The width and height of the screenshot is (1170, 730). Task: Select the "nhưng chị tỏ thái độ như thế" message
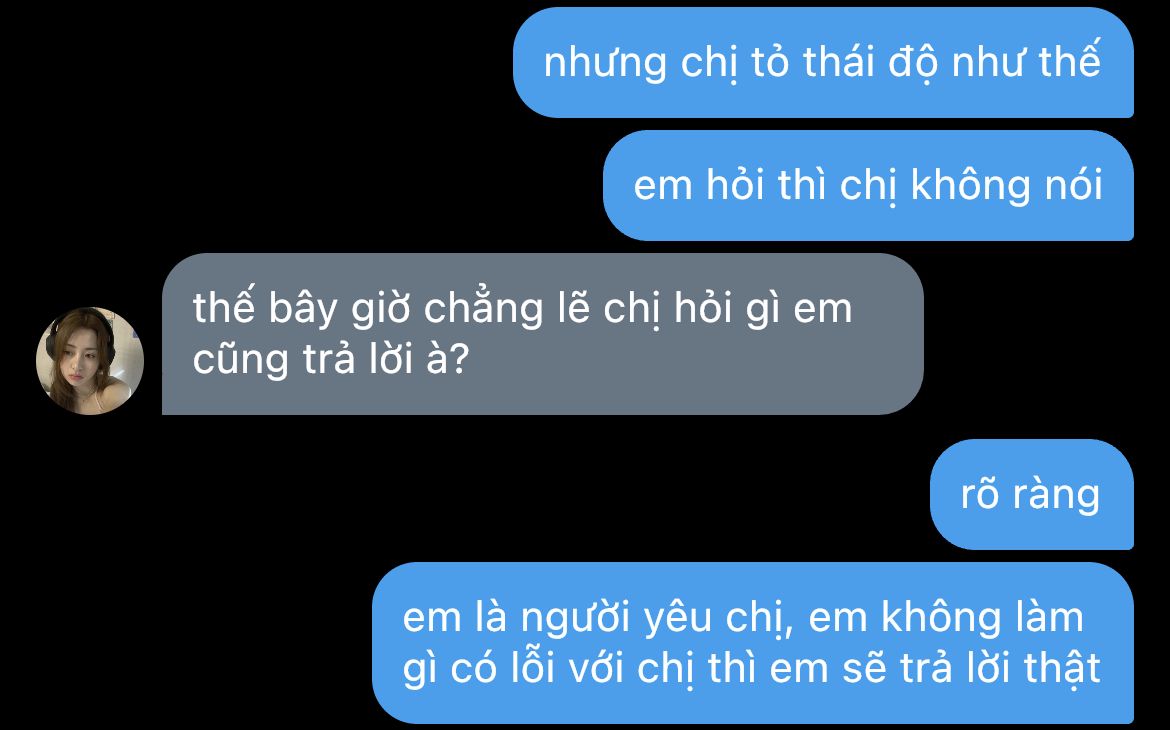pyautogui.click(x=823, y=63)
